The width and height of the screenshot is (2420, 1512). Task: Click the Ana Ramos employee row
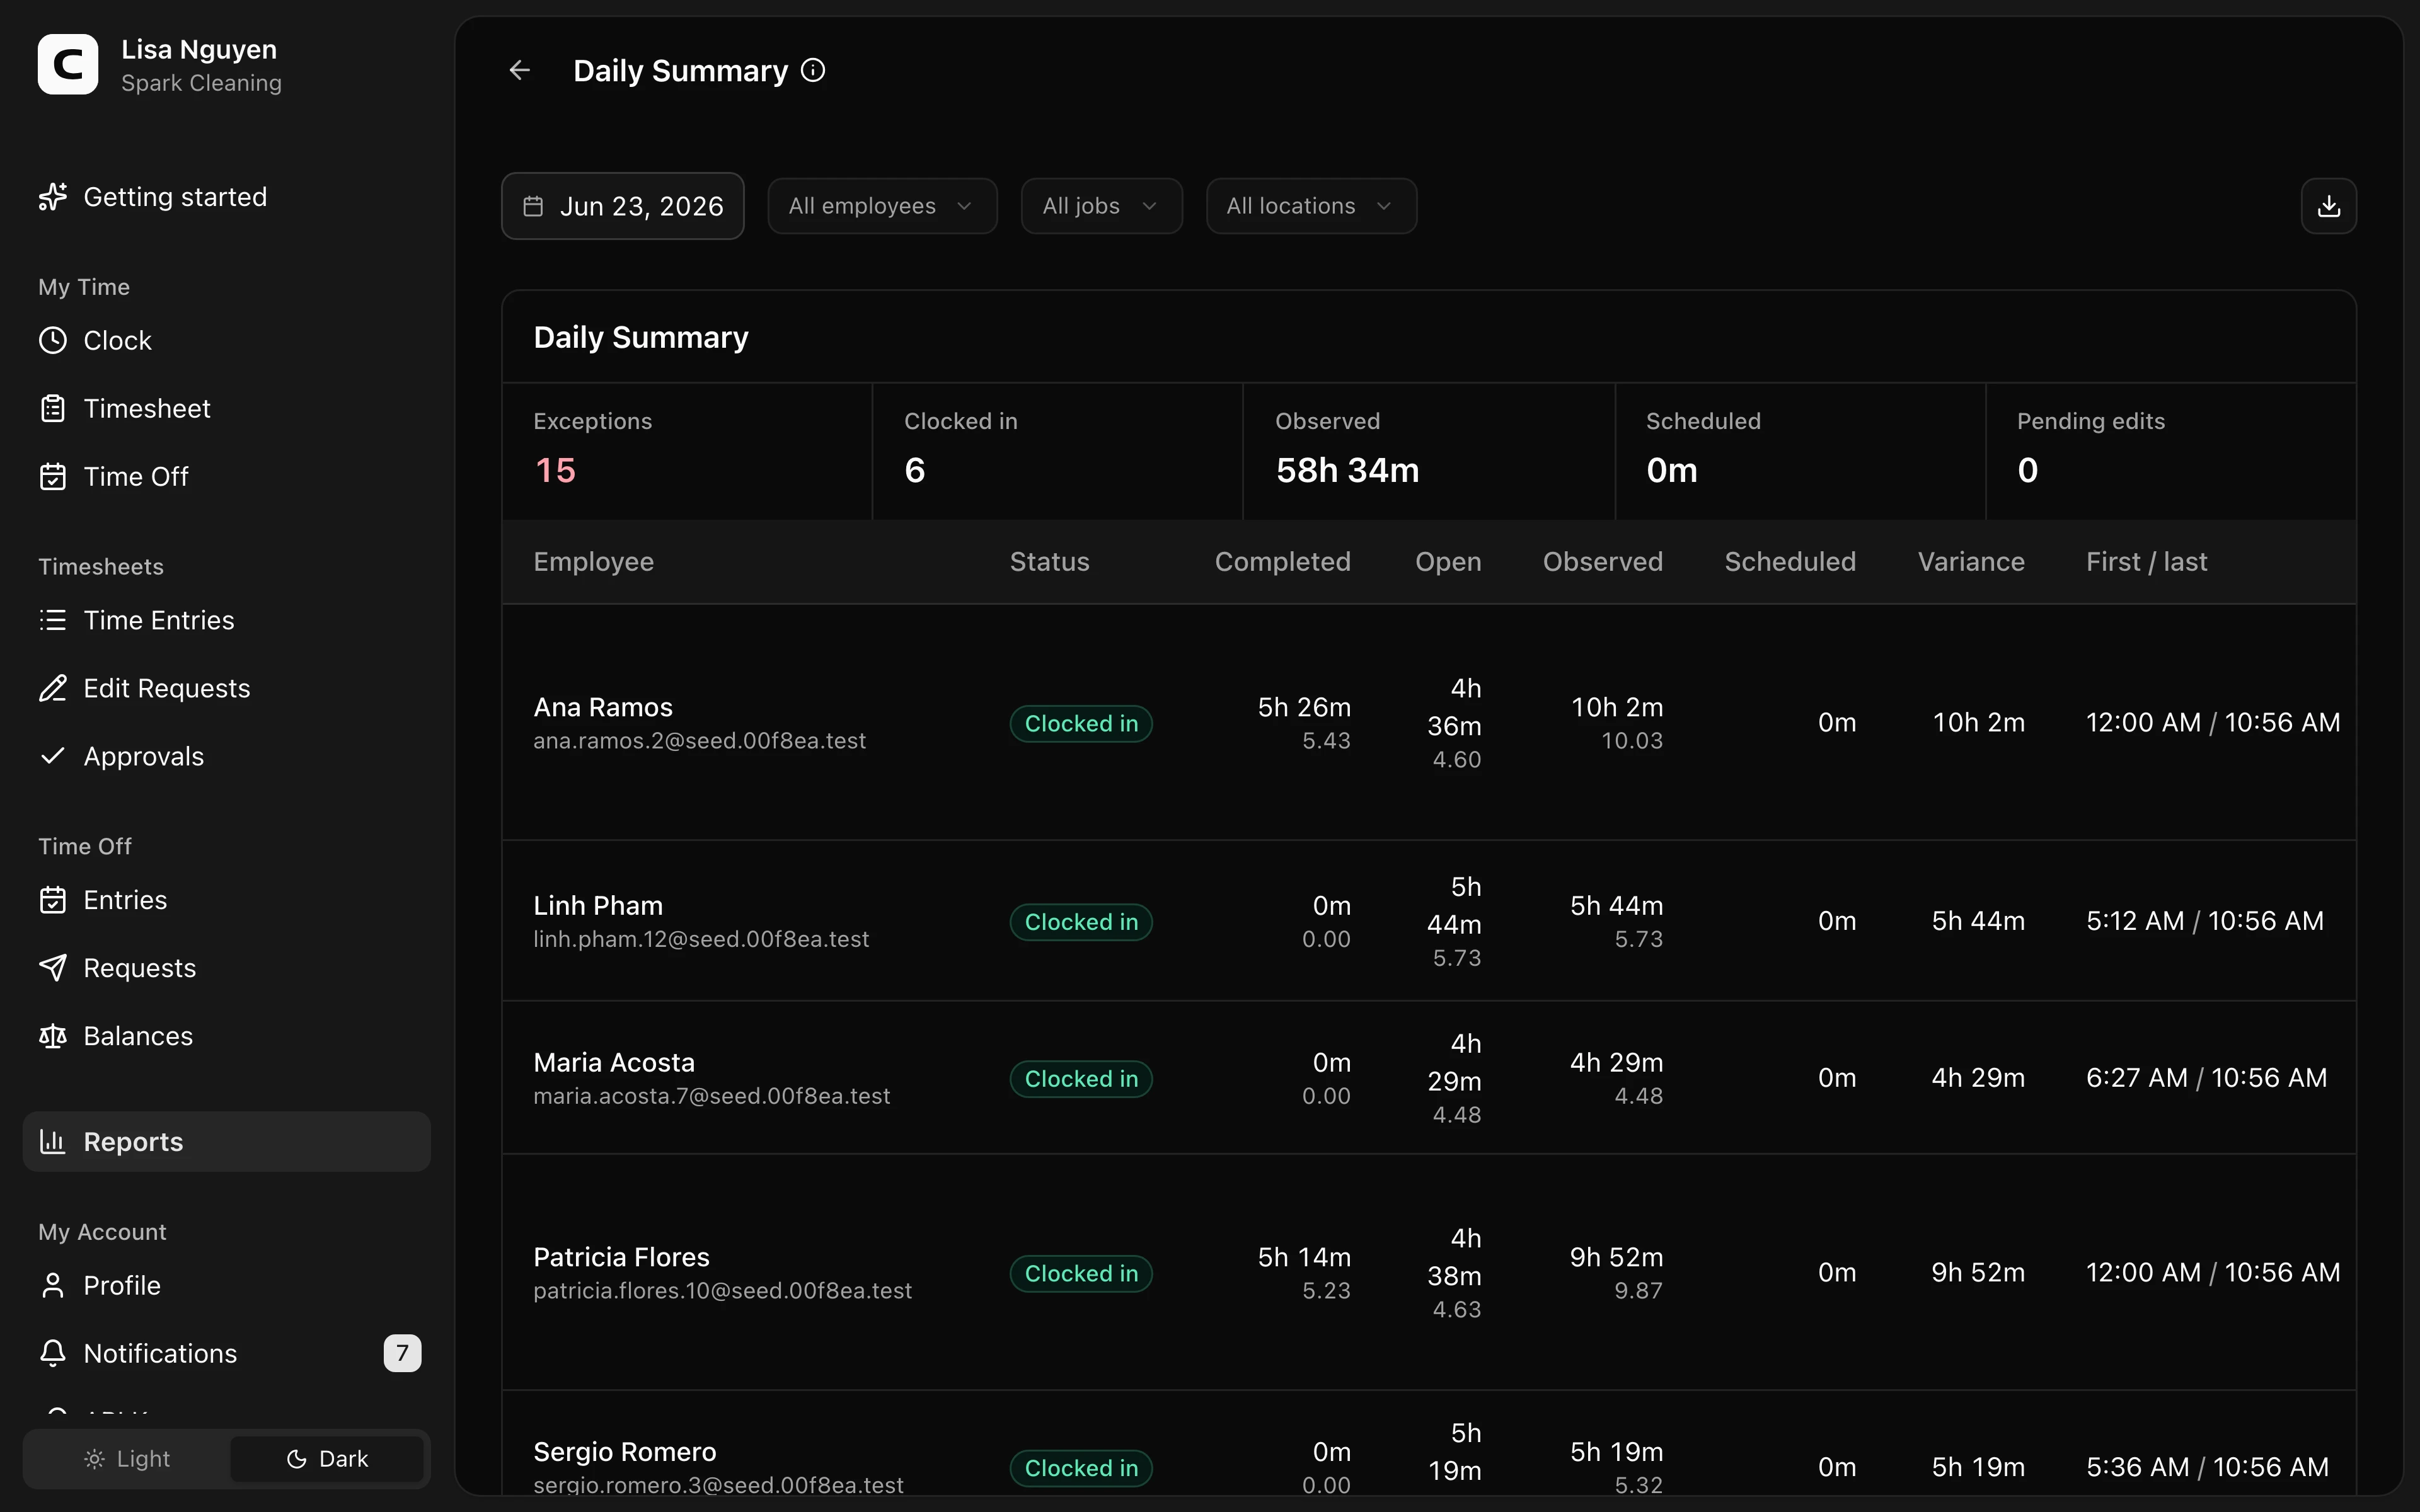[x=1429, y=722]
